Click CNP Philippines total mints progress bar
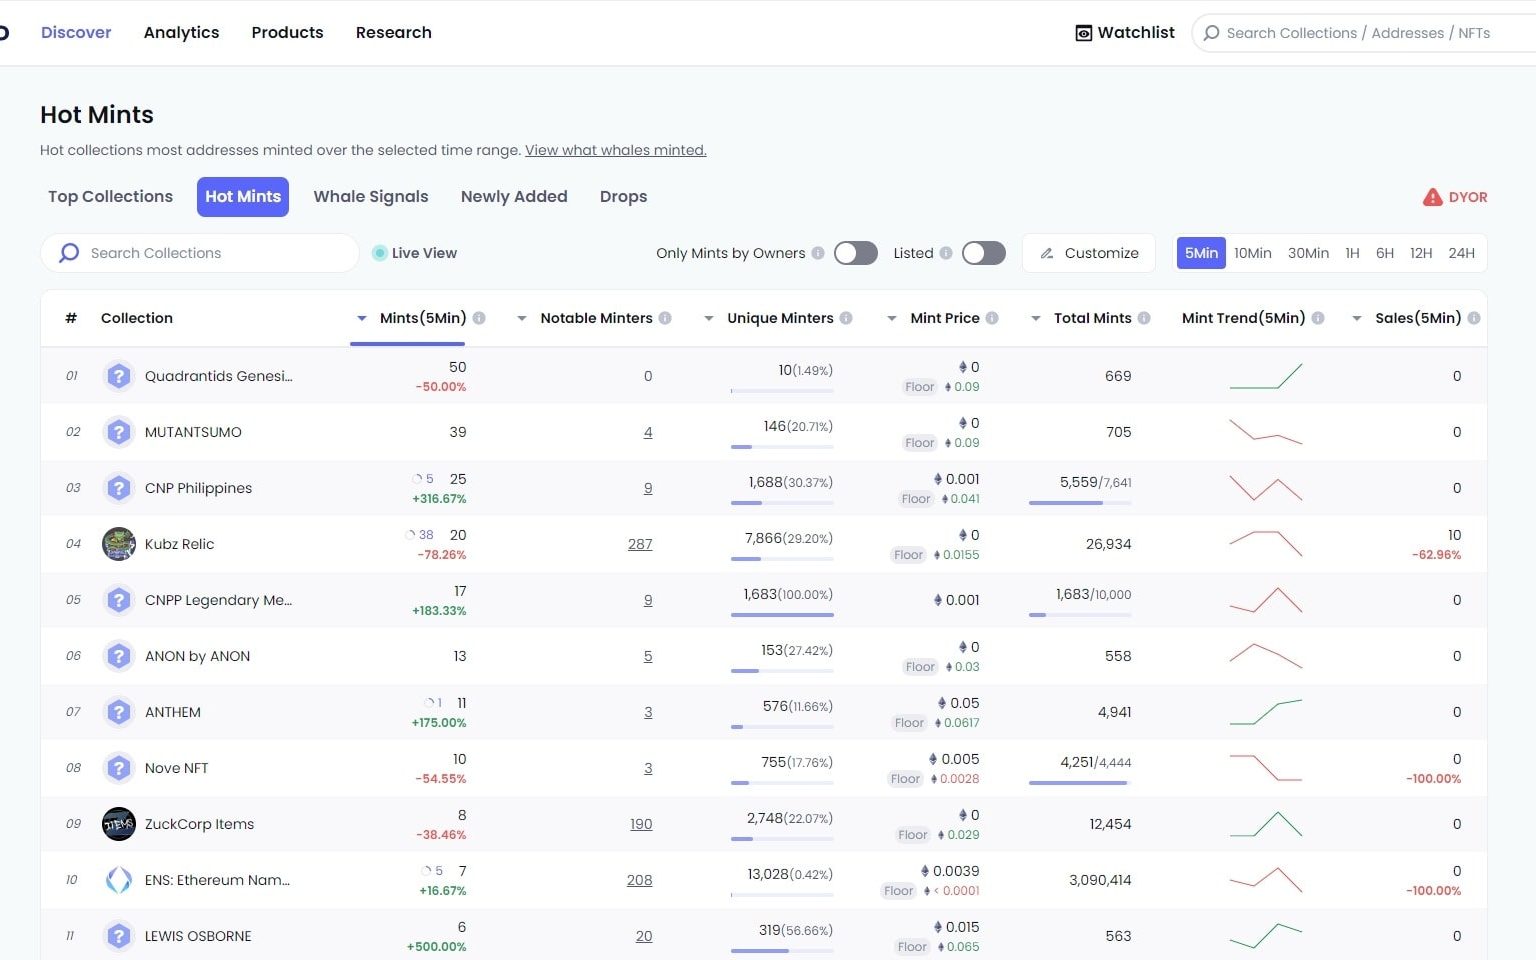The height and width of the screenshot is (960, 1536). click(1080, 503)
